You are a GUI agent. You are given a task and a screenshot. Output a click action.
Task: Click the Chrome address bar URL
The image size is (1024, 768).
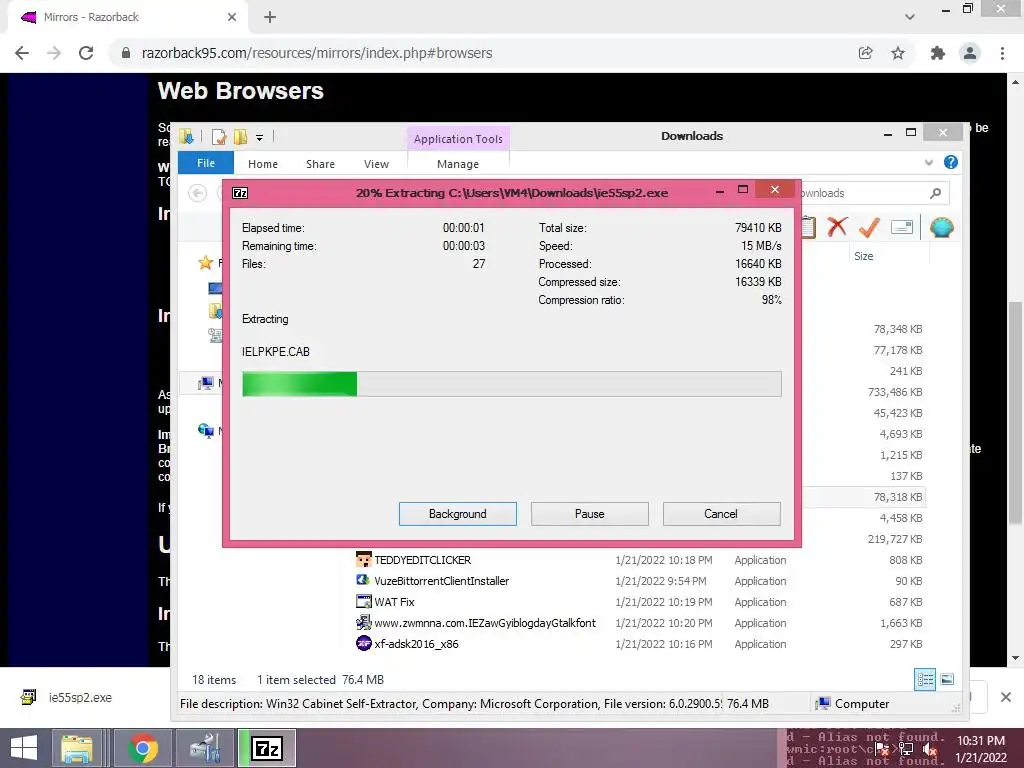(317, 53)
